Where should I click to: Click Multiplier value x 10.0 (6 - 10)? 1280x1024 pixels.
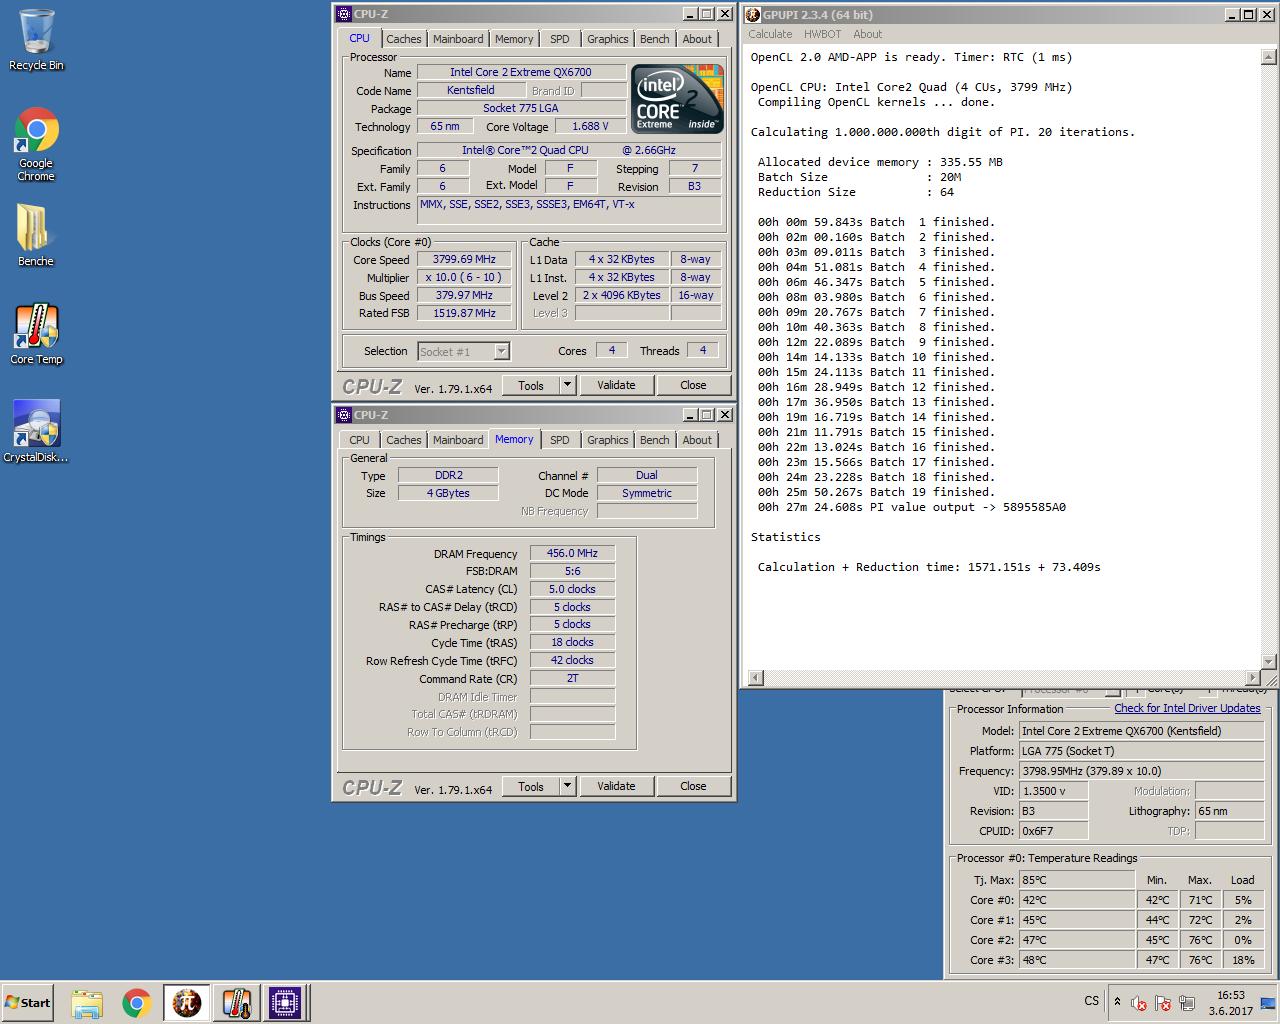point(464,277)
